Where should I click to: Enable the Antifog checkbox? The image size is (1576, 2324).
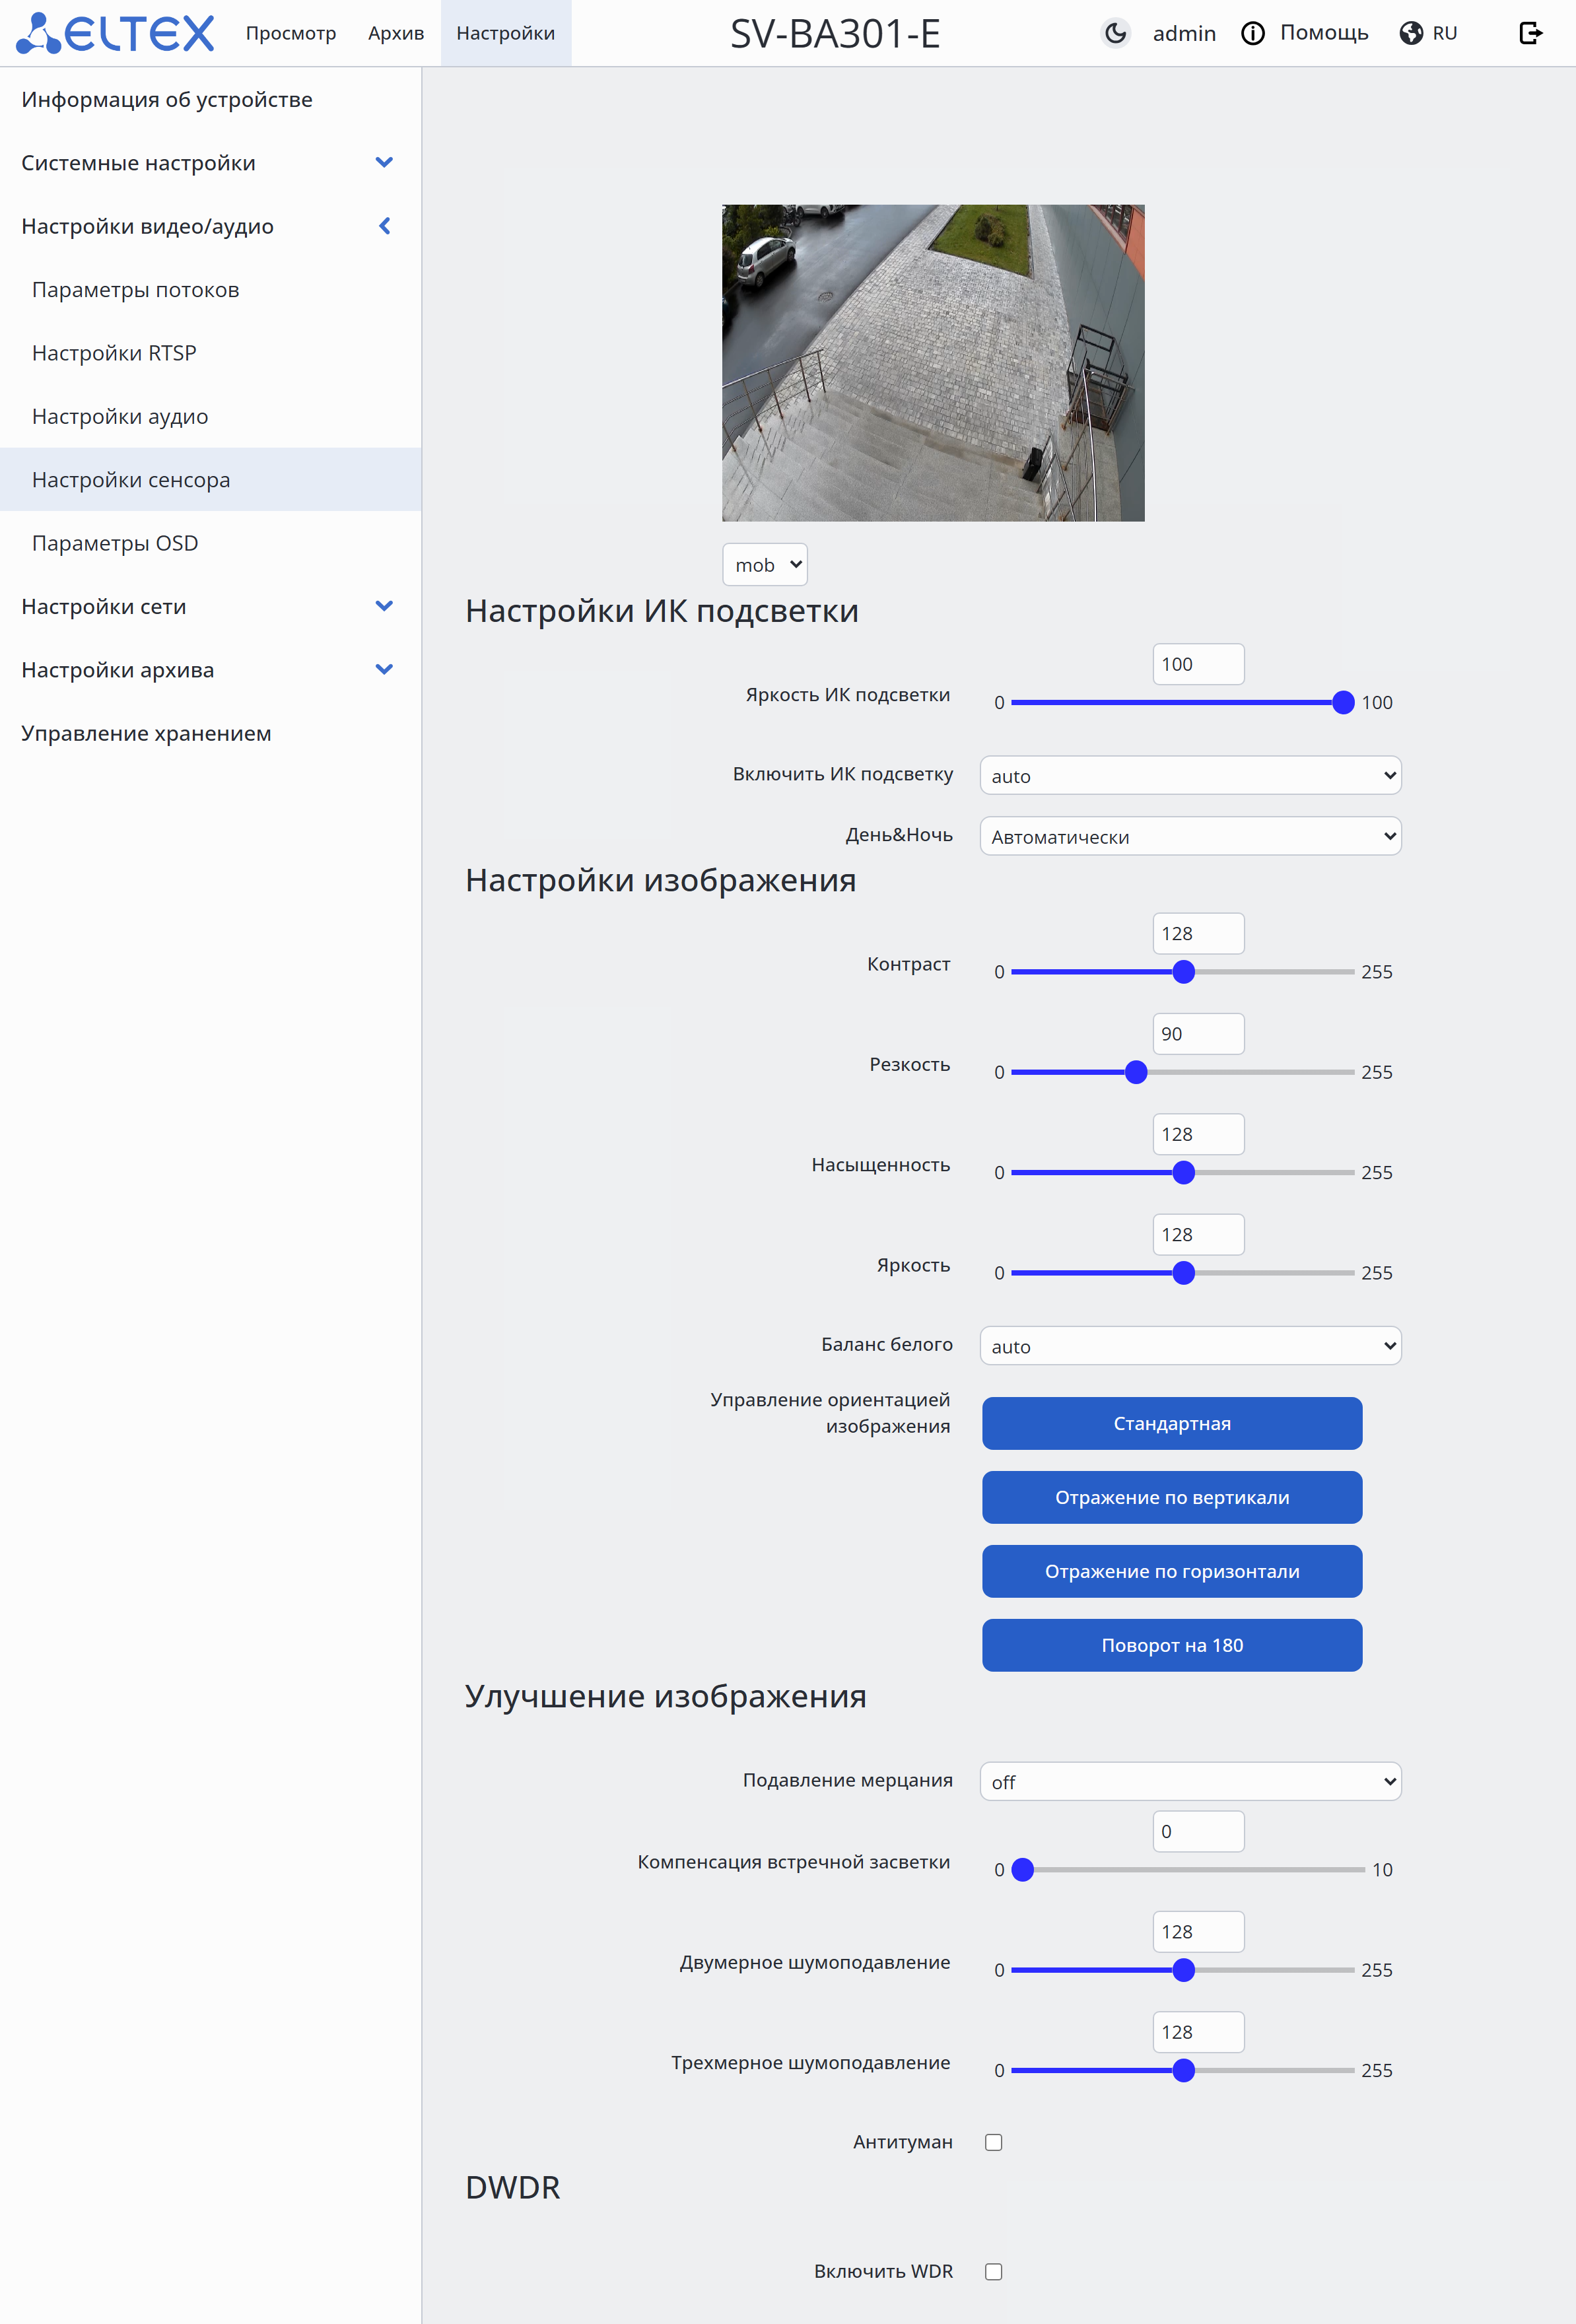993,2142
